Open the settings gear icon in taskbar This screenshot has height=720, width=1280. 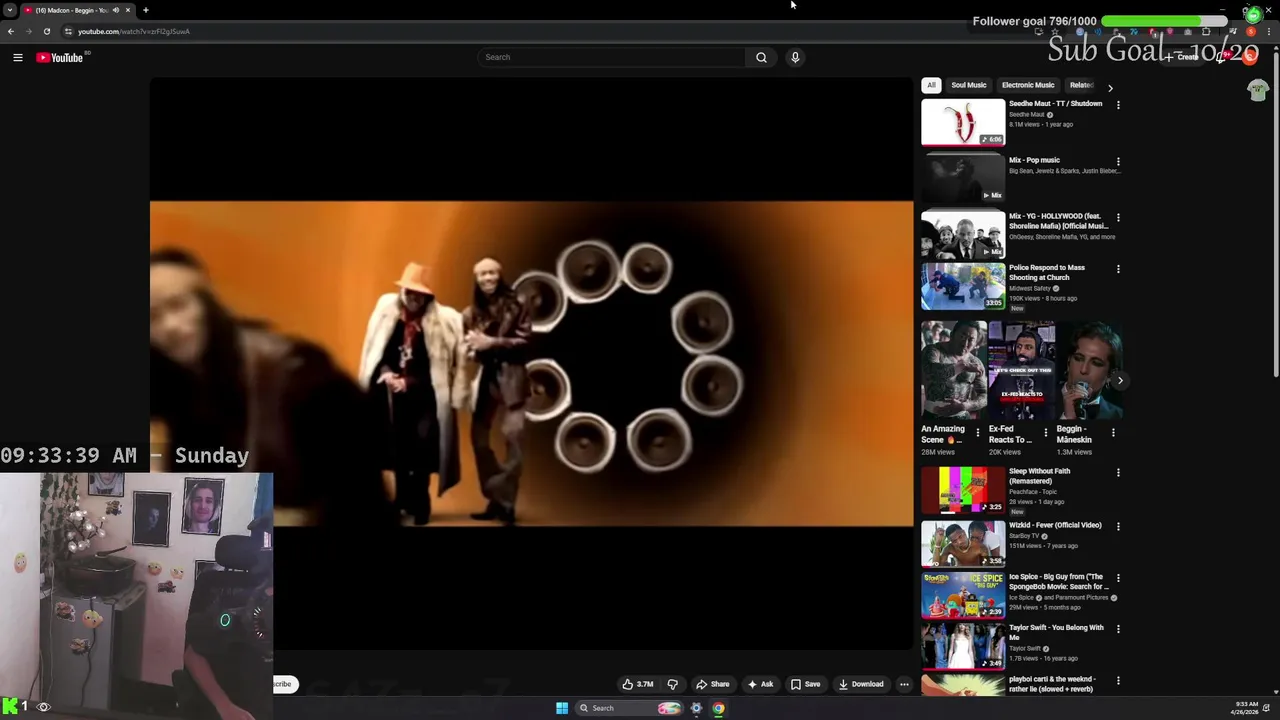point(696,708)
